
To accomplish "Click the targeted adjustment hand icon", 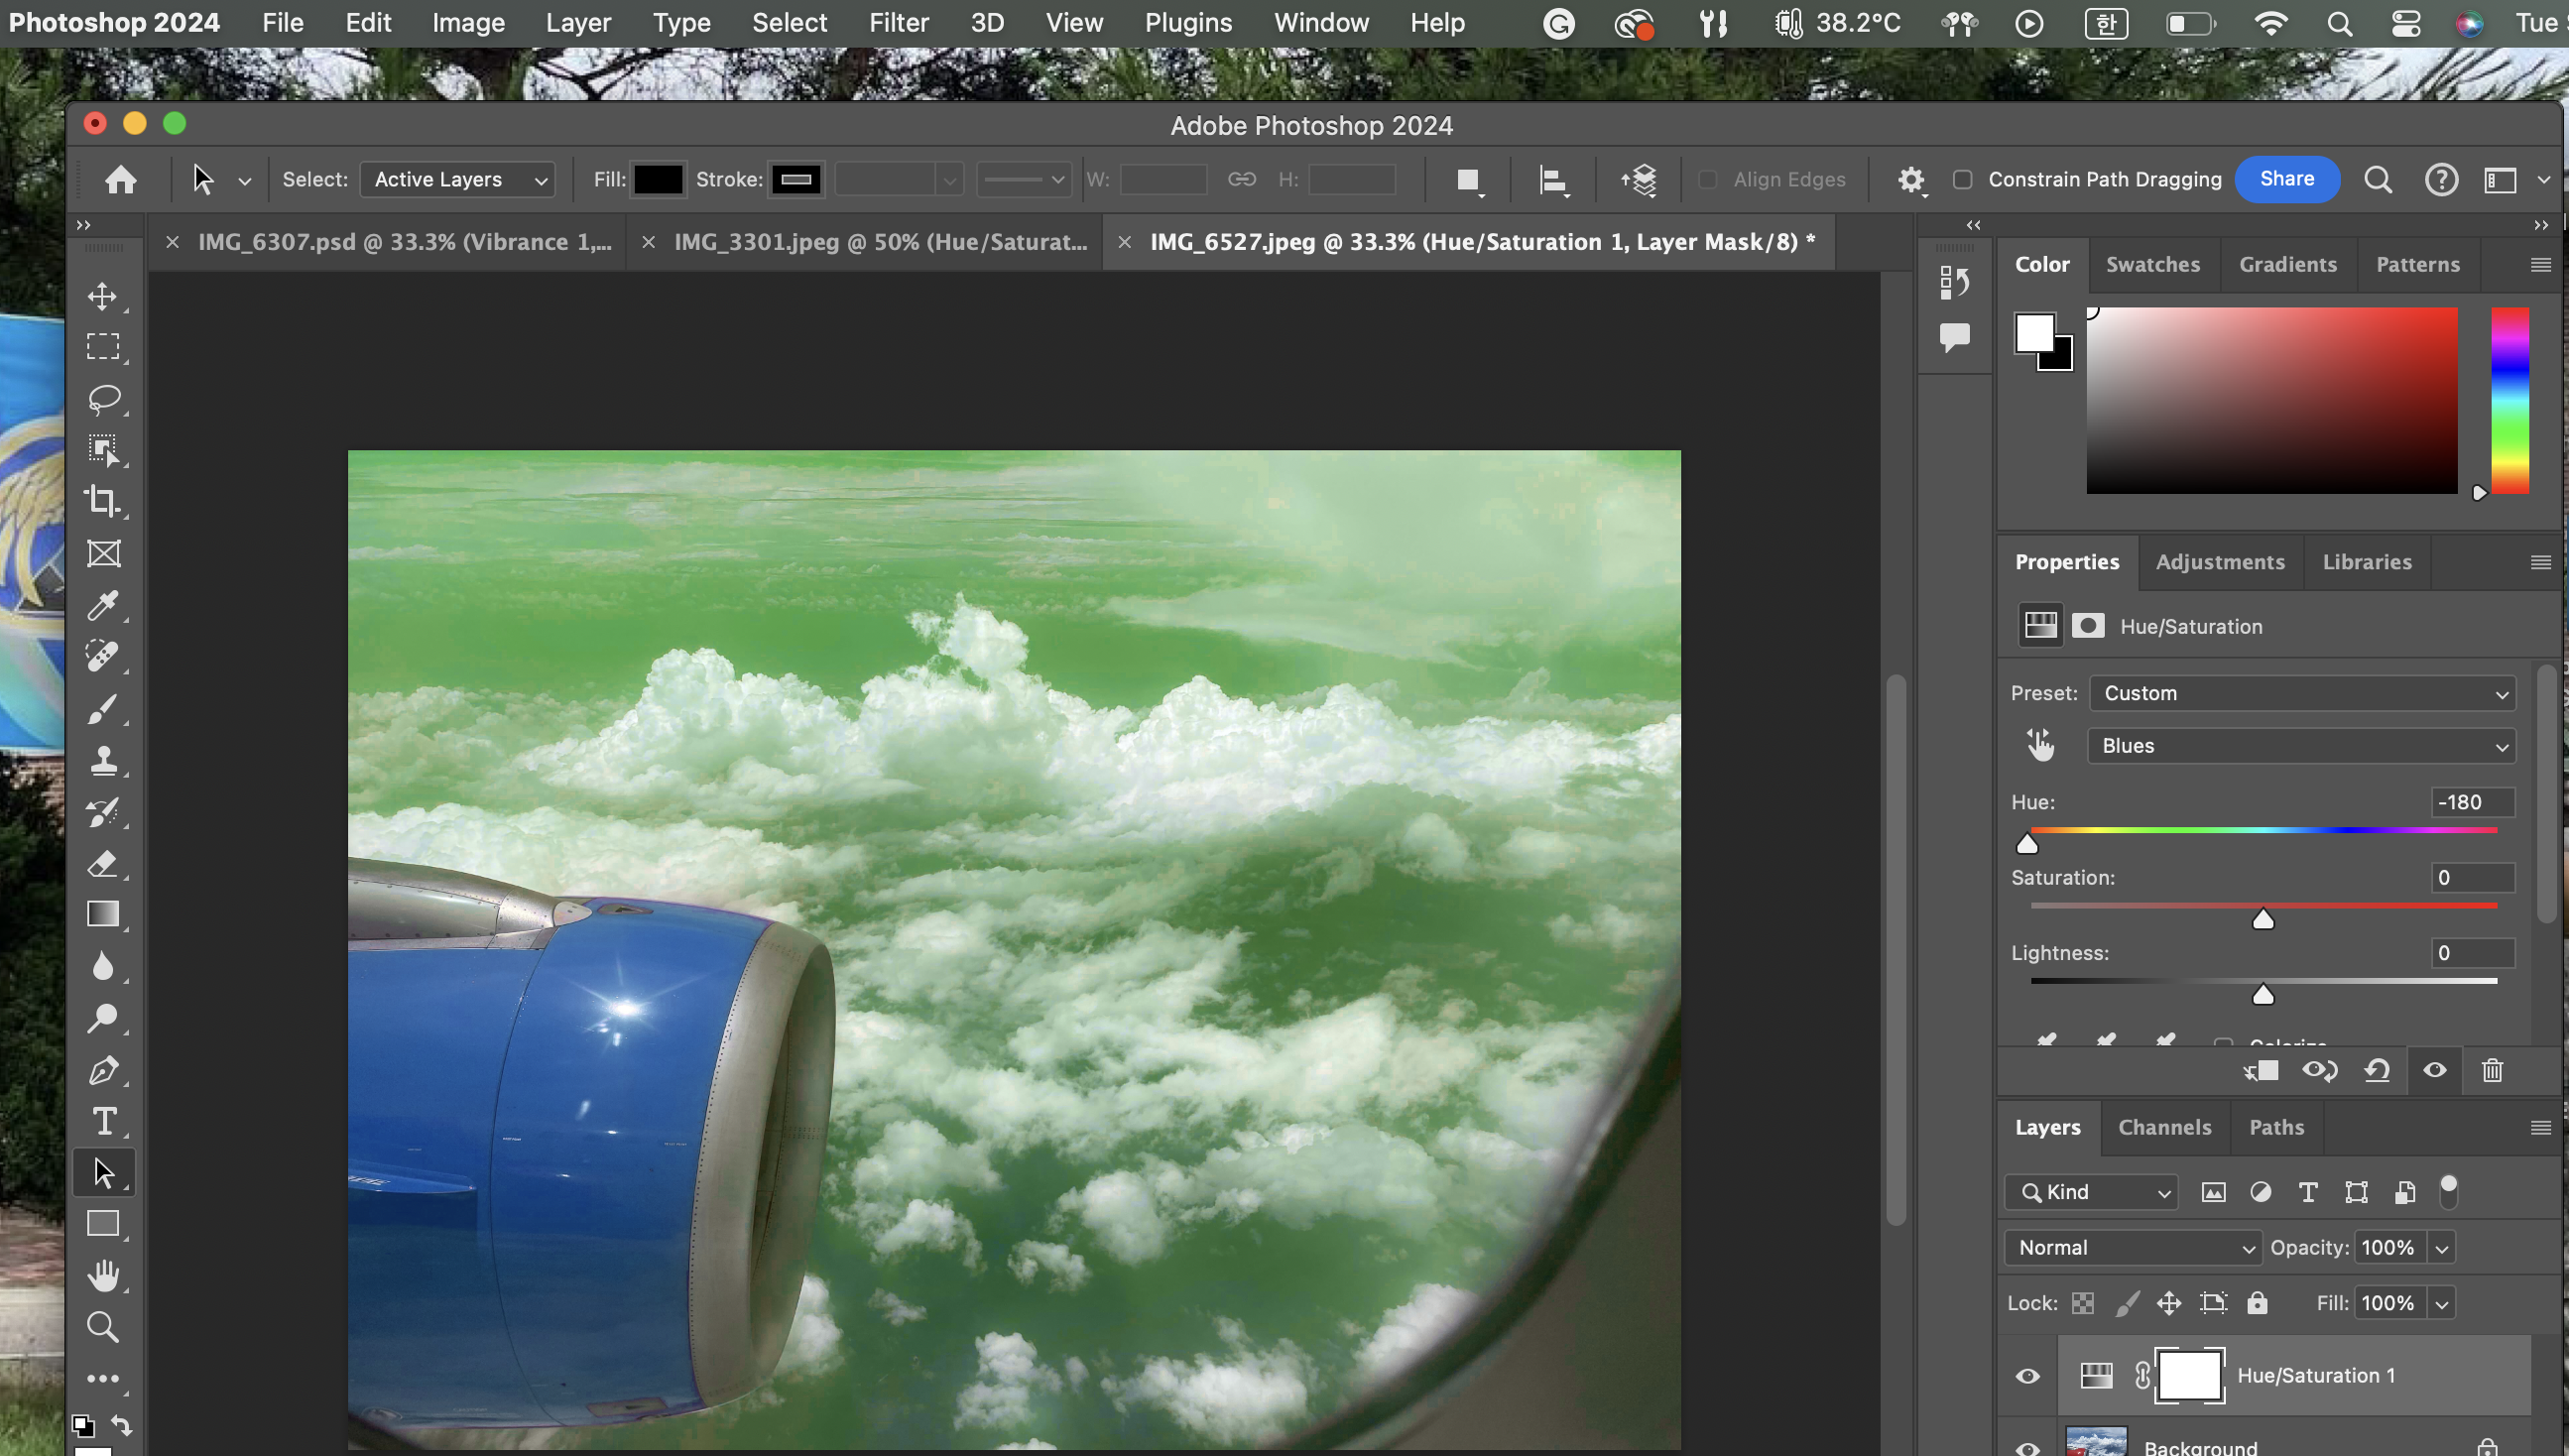I will click(2040, 745).
